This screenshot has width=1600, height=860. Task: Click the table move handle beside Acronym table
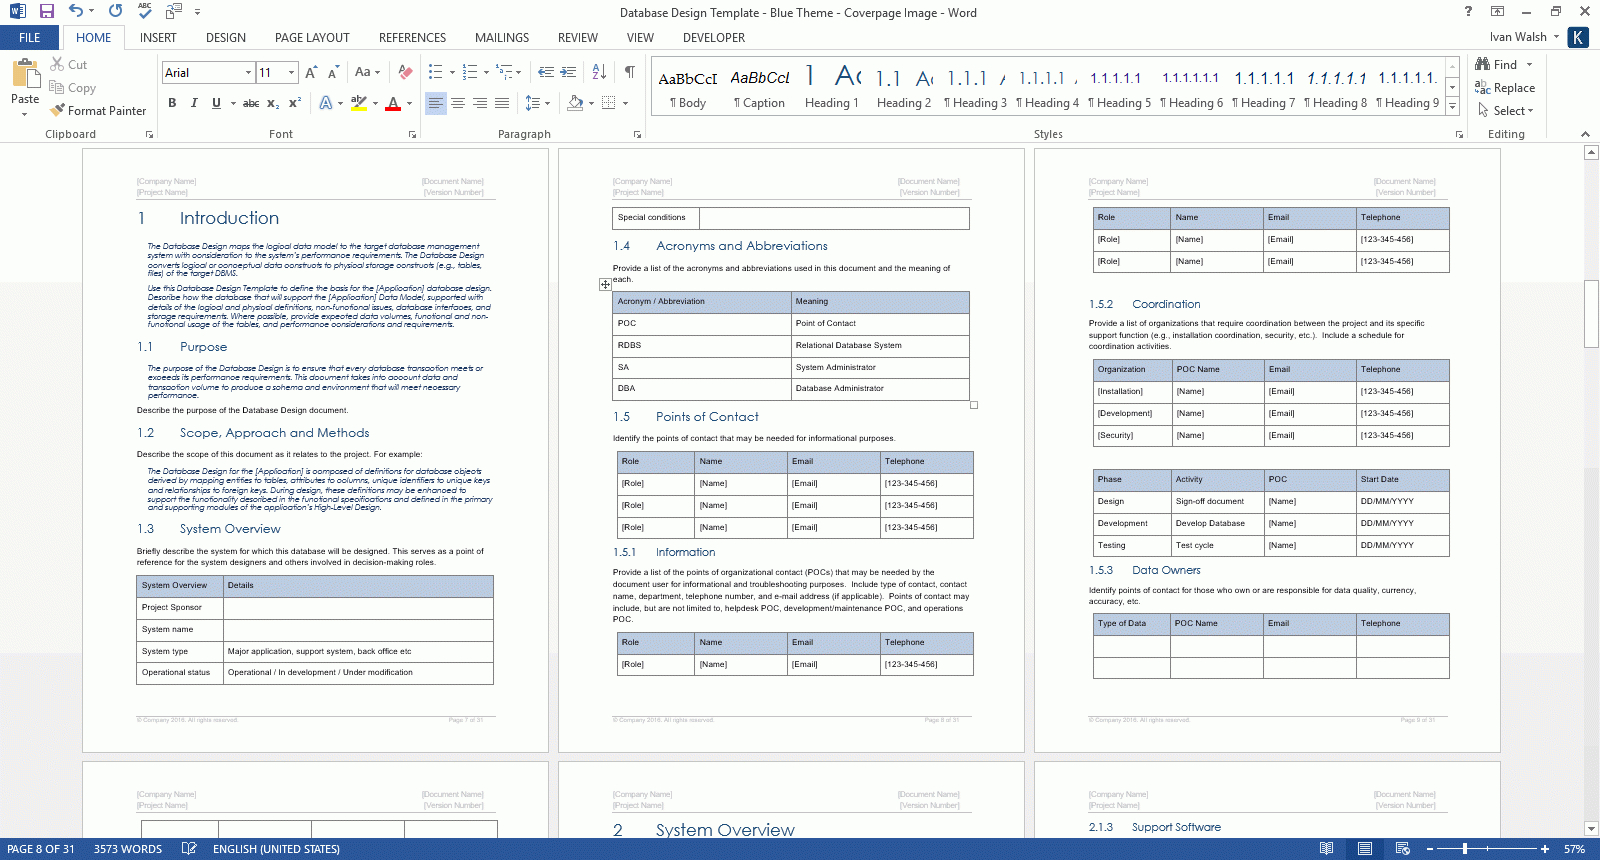[605, 285]
